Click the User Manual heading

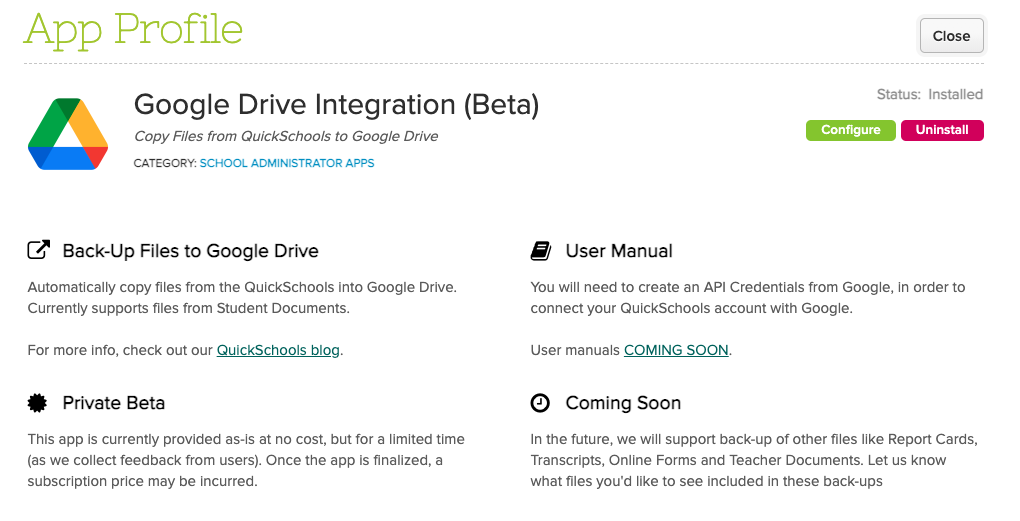pos(619,251)
